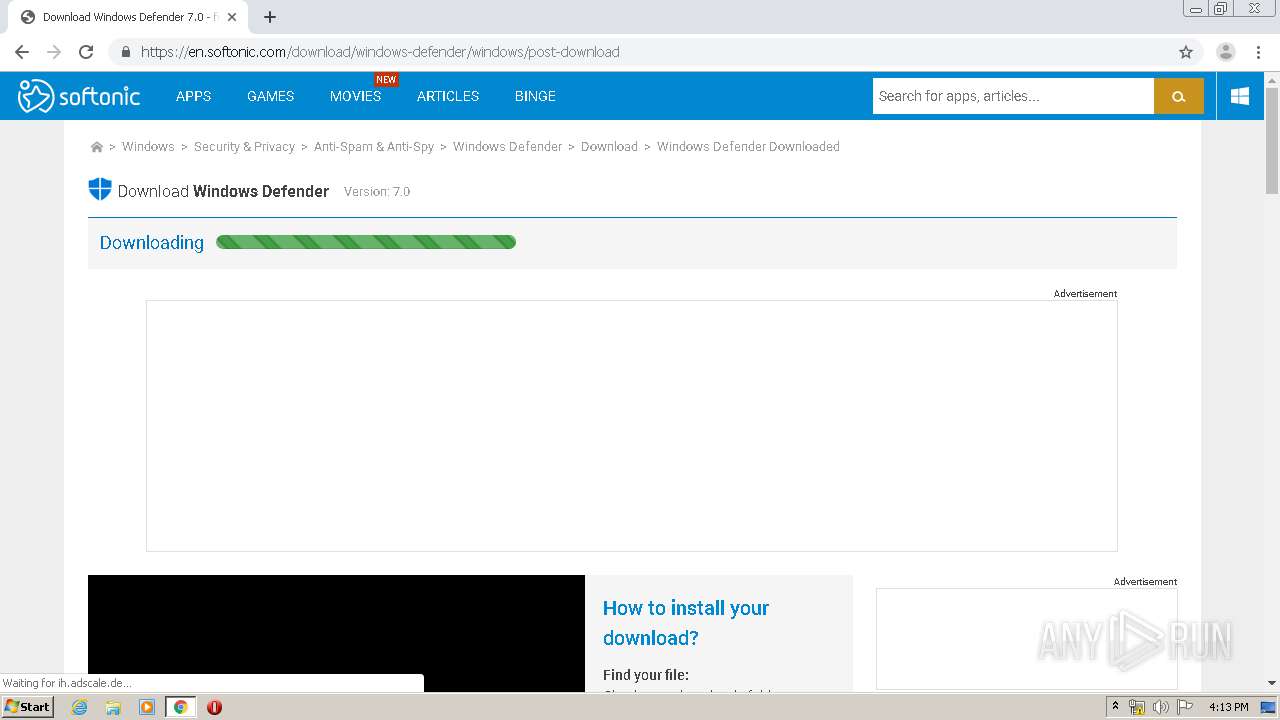Click the Windows breadcrumb link
The width and height of the screenshot is (1280, 720).
pyautogui.click(x=148, y=147)
